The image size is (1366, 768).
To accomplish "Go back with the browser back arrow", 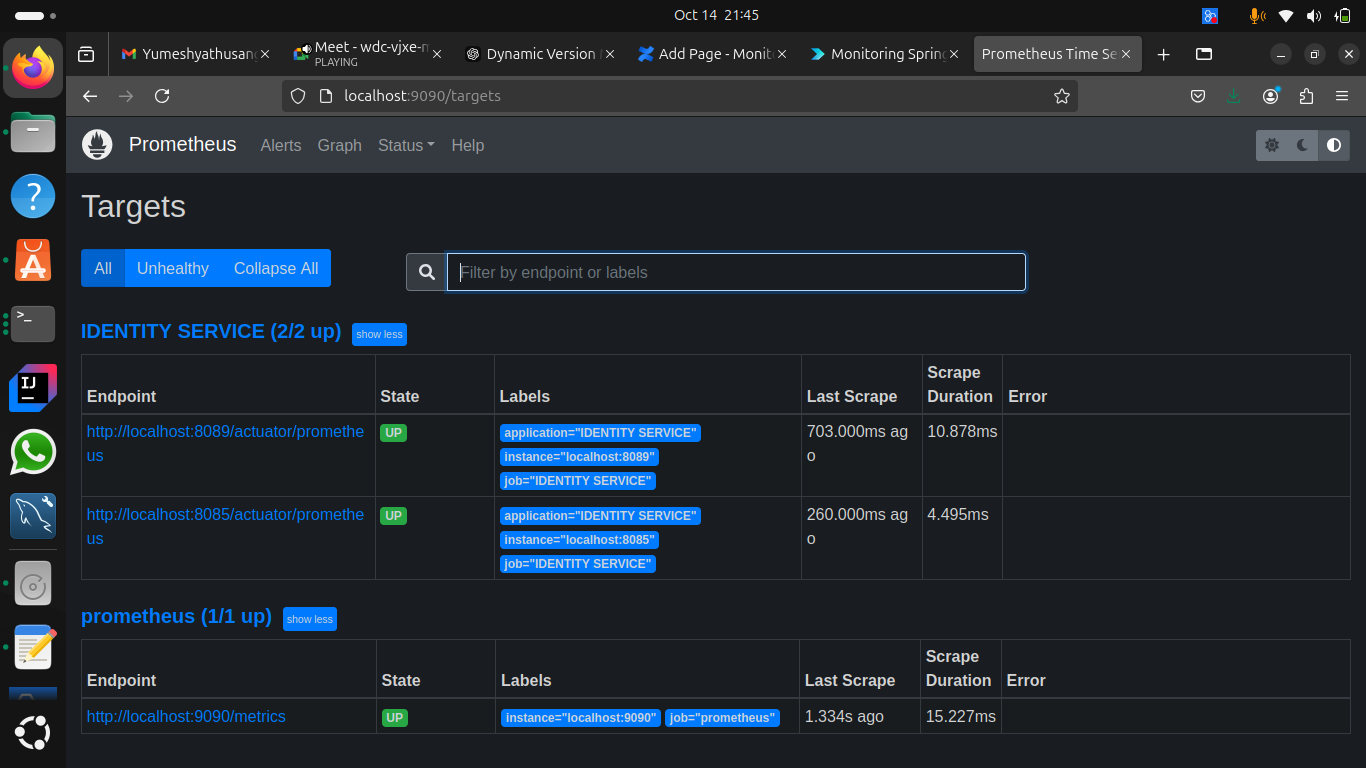I will pos(90,96).
